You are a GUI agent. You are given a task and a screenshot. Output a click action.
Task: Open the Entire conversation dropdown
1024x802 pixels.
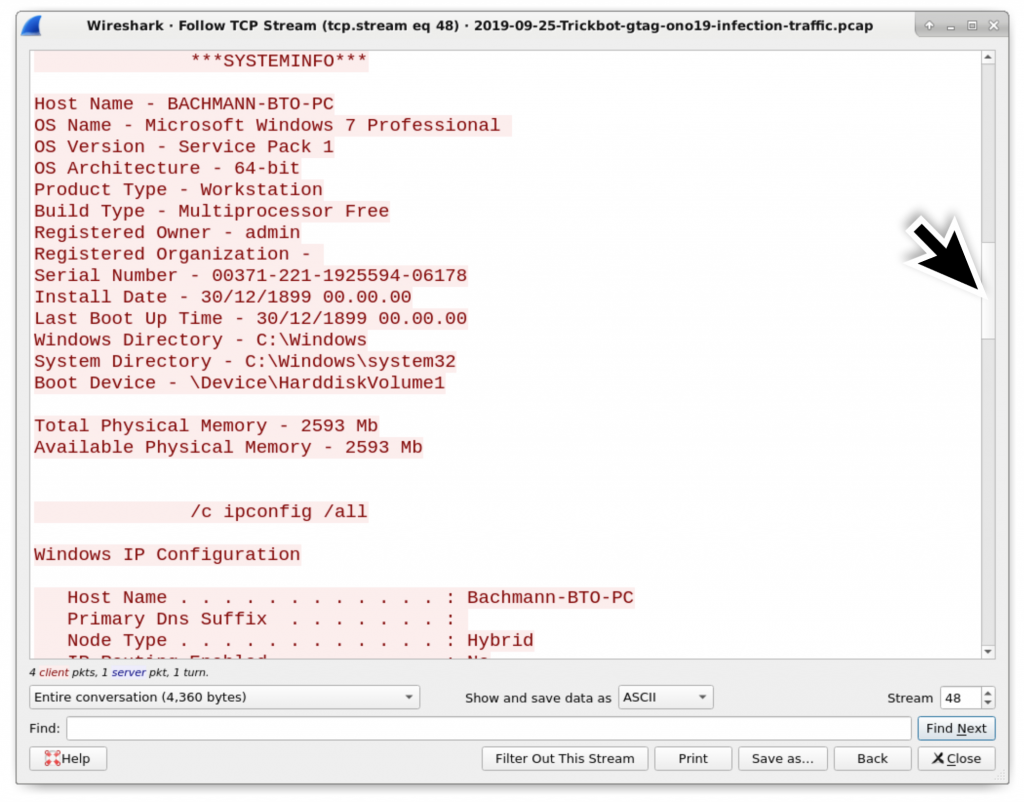[224, 697]
